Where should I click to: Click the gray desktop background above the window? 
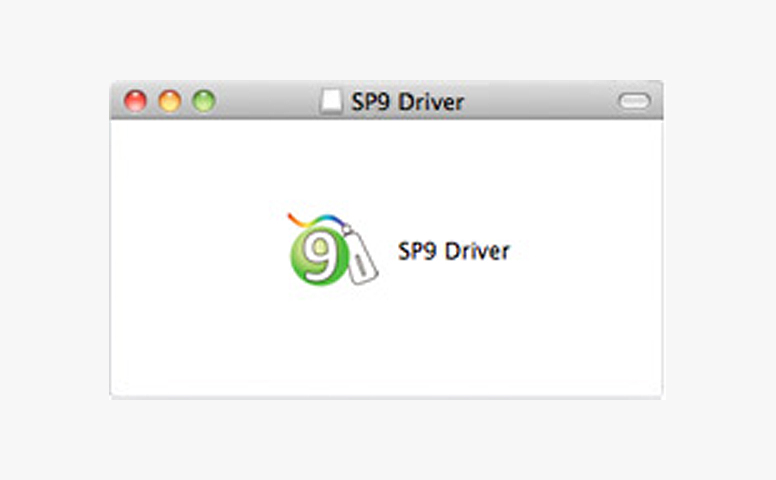click(x=388, y=40)
